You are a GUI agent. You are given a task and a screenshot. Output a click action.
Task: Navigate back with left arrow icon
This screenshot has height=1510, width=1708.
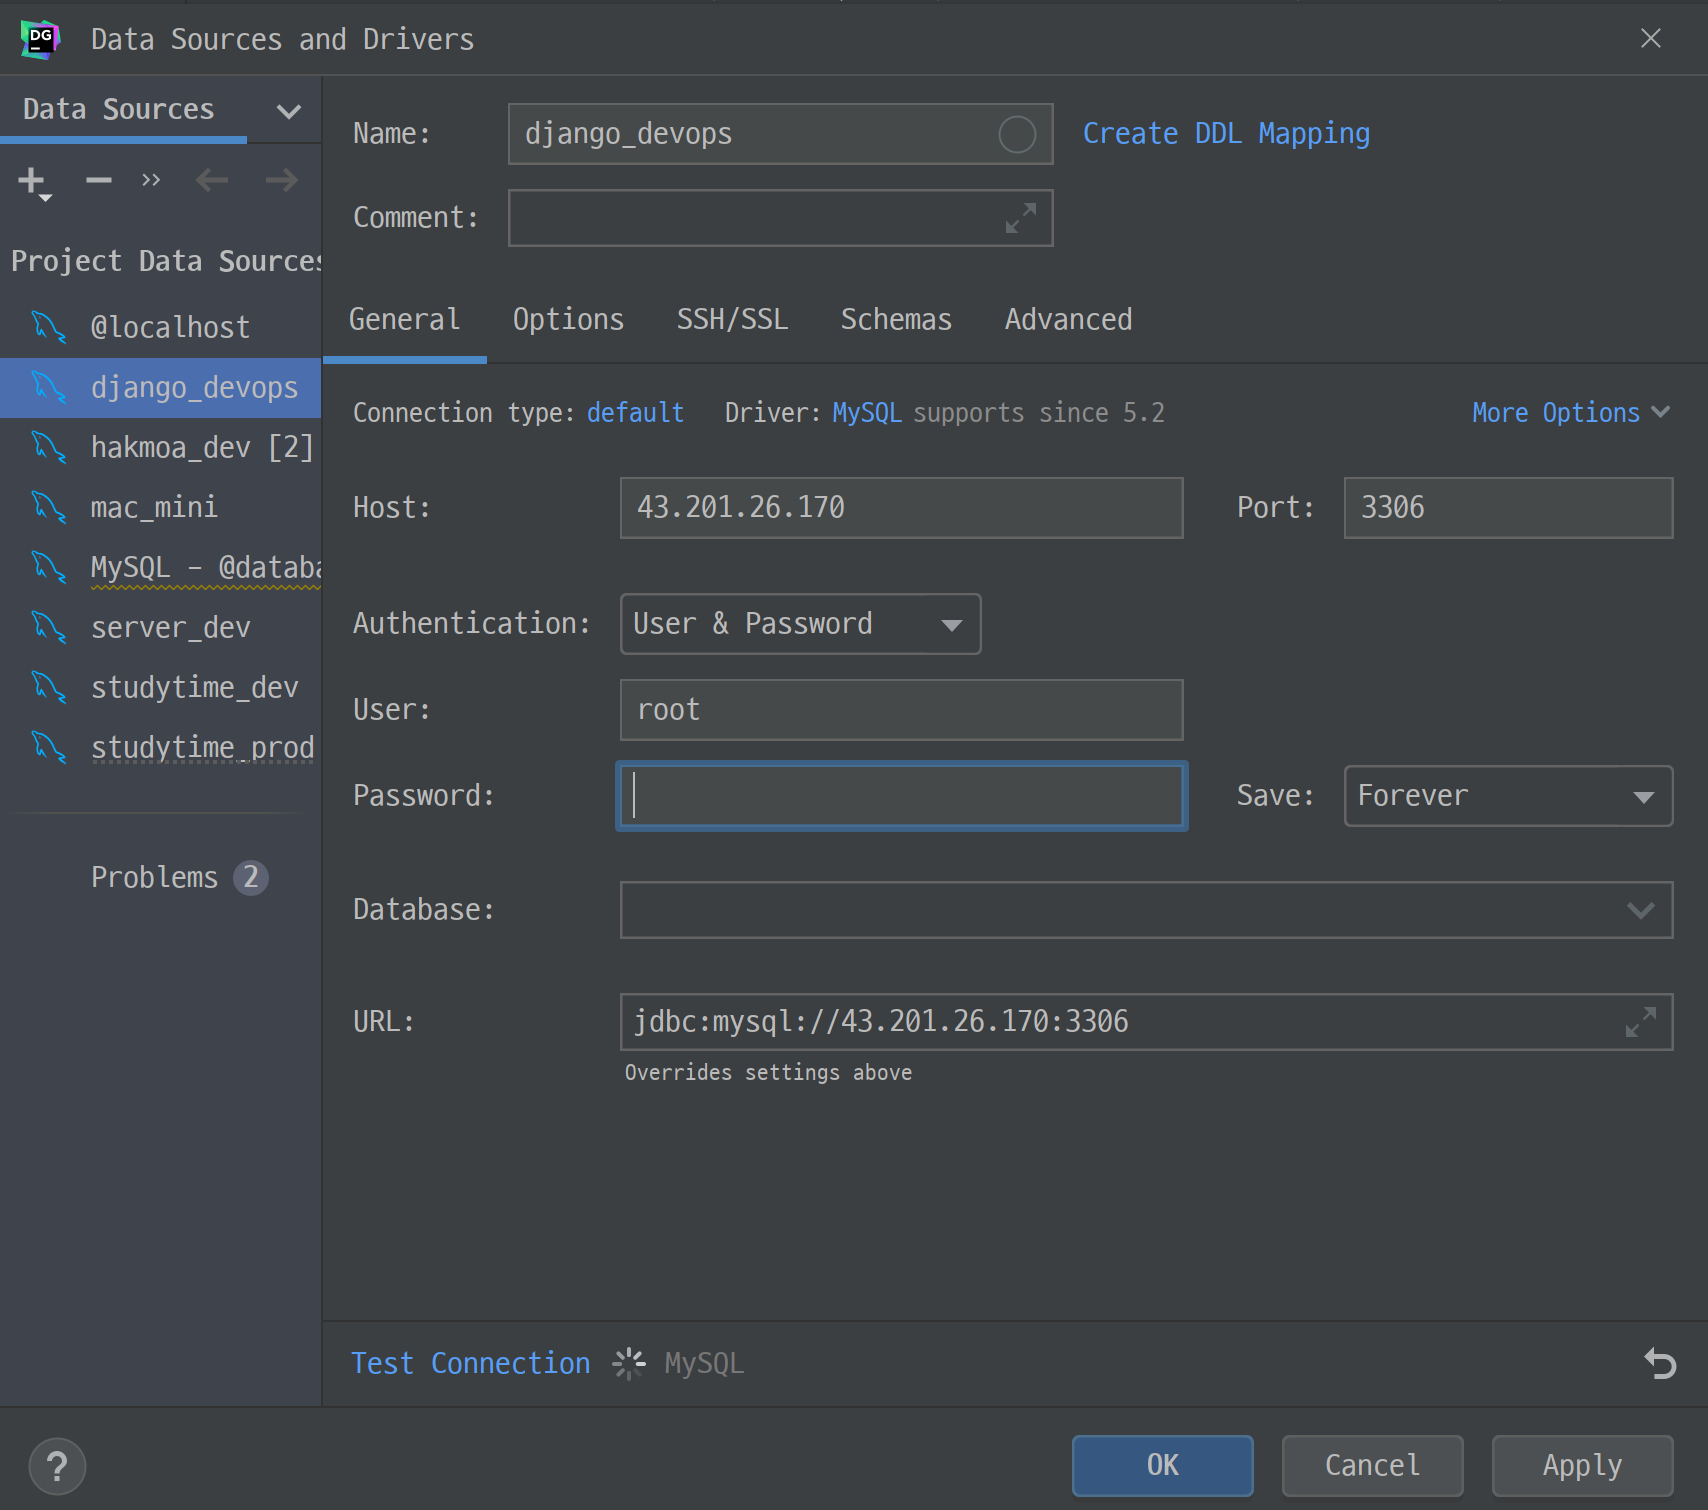tap(212, 180)
